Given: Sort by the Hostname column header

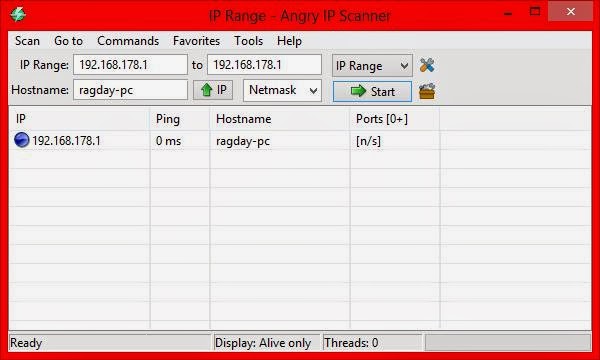Looking at the screenshot, I should click(280, 119).
